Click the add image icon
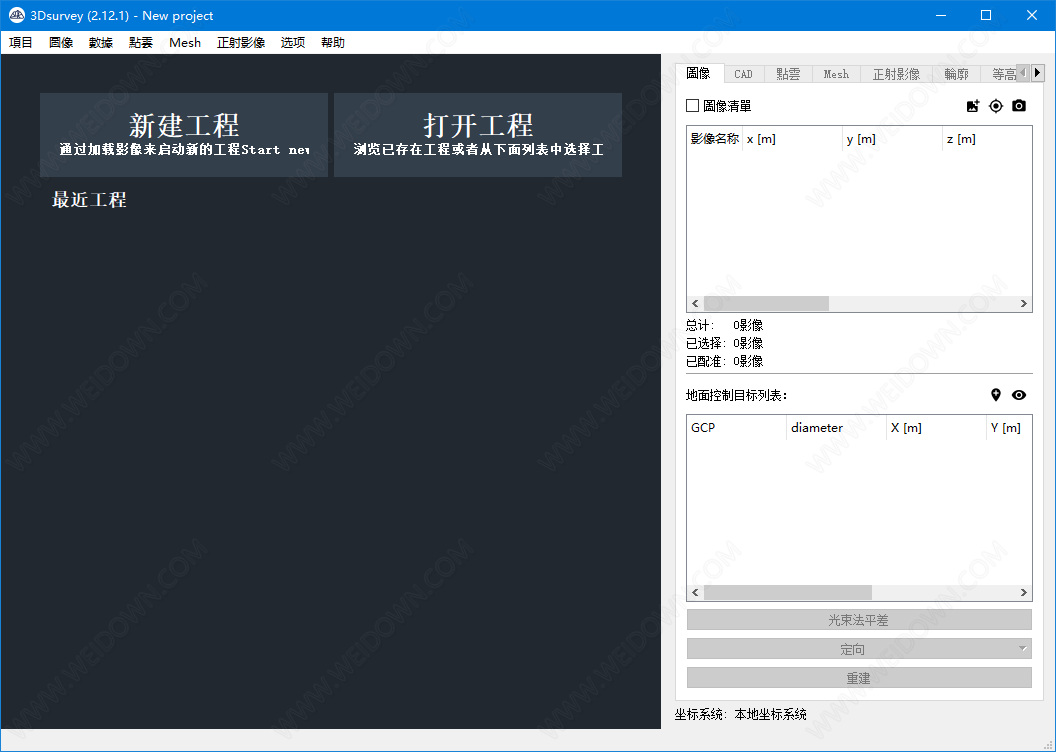This screenshot has height=752, width=1056. (x=972, y=106)
